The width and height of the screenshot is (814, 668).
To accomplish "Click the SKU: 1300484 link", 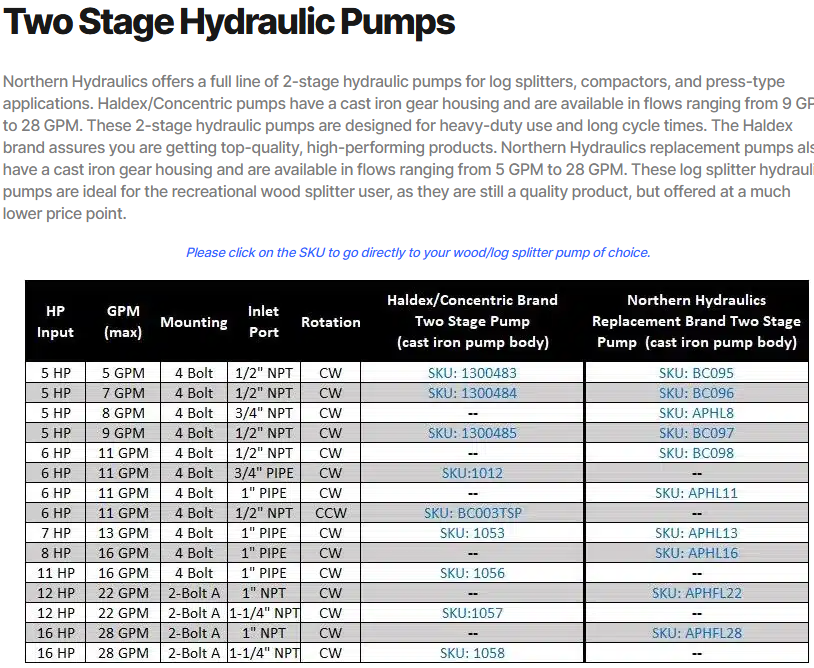I will [472, 393].
